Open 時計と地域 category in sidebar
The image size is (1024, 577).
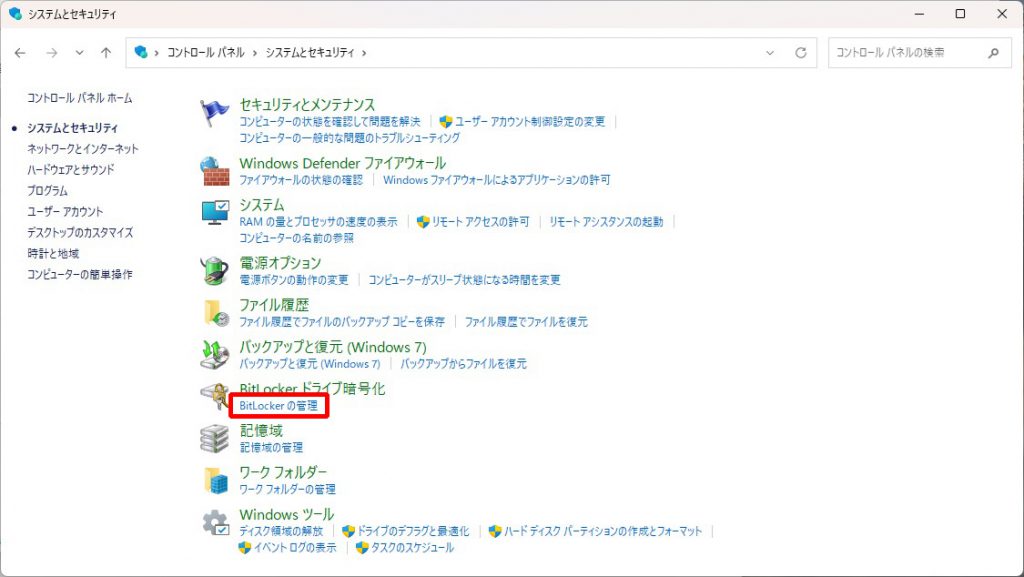pyautogui.click(x=53, y=253)
